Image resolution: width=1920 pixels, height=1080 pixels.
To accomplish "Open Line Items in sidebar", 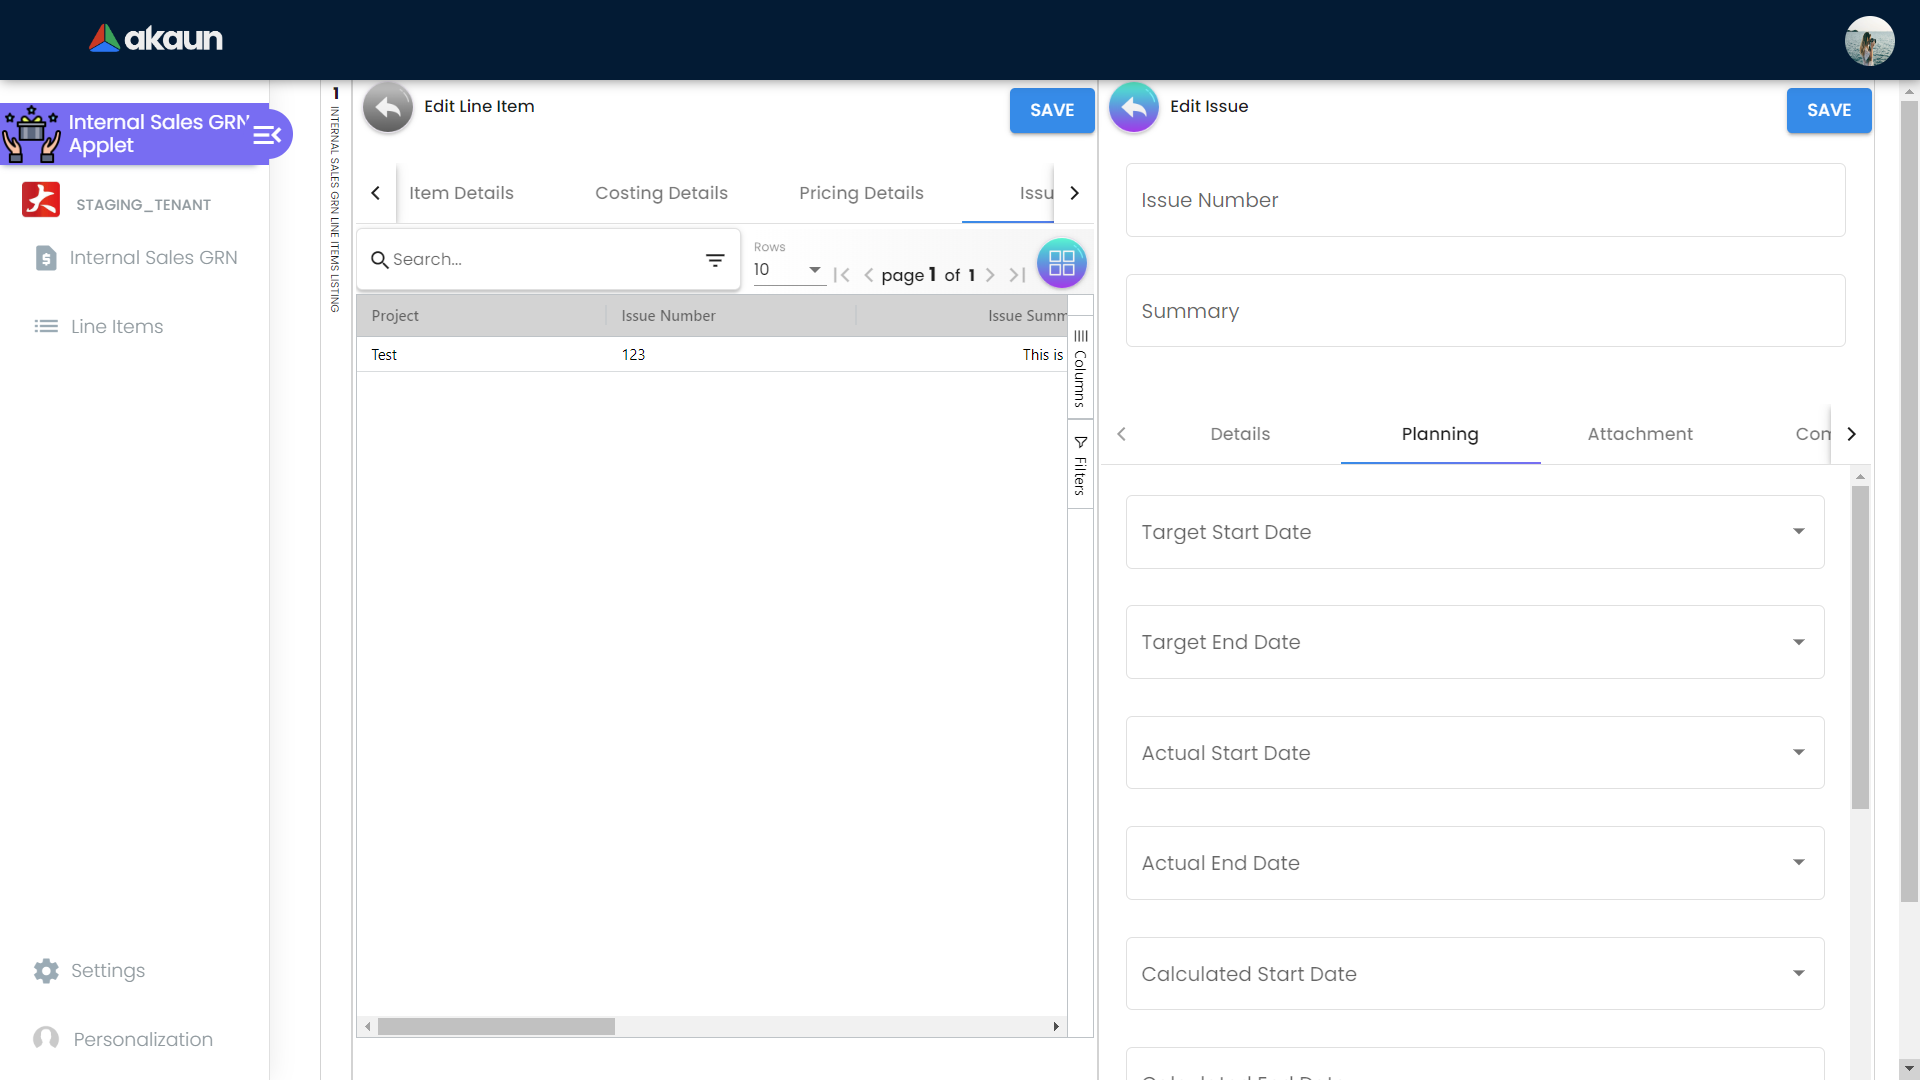I will coord(116,326).
